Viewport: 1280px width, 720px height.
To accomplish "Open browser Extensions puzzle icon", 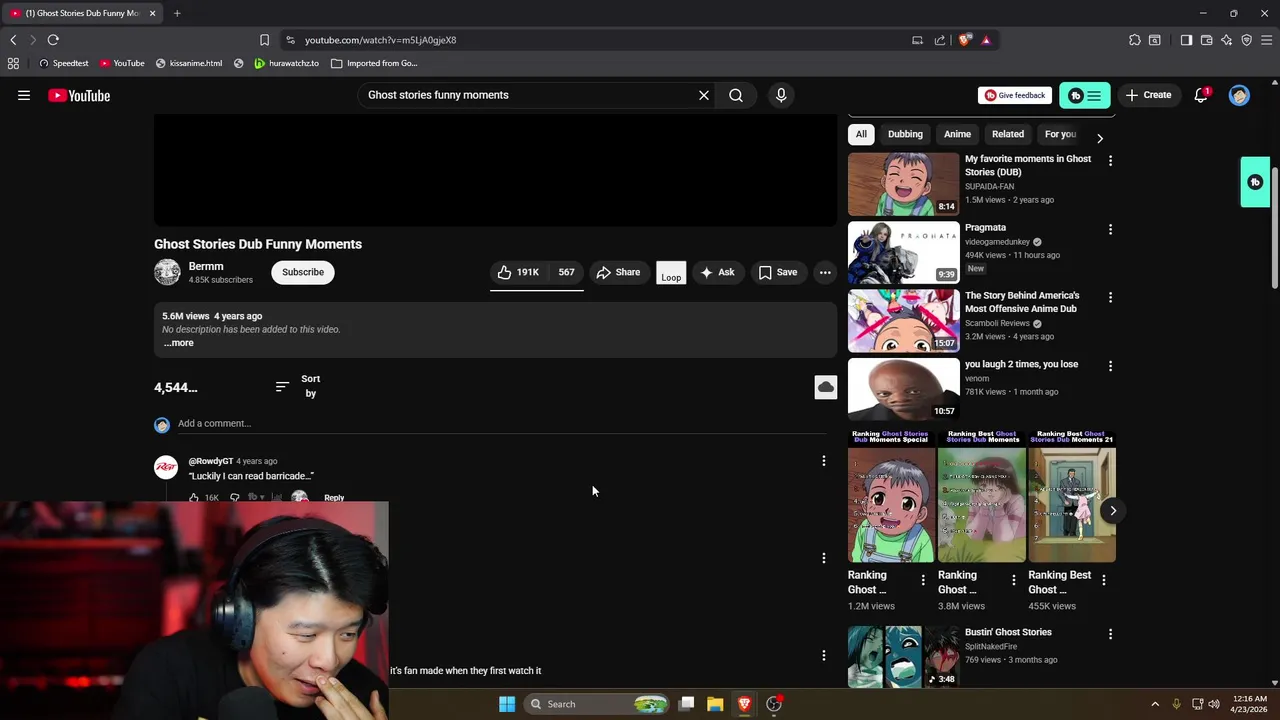I will click(x=1134, y=40).
